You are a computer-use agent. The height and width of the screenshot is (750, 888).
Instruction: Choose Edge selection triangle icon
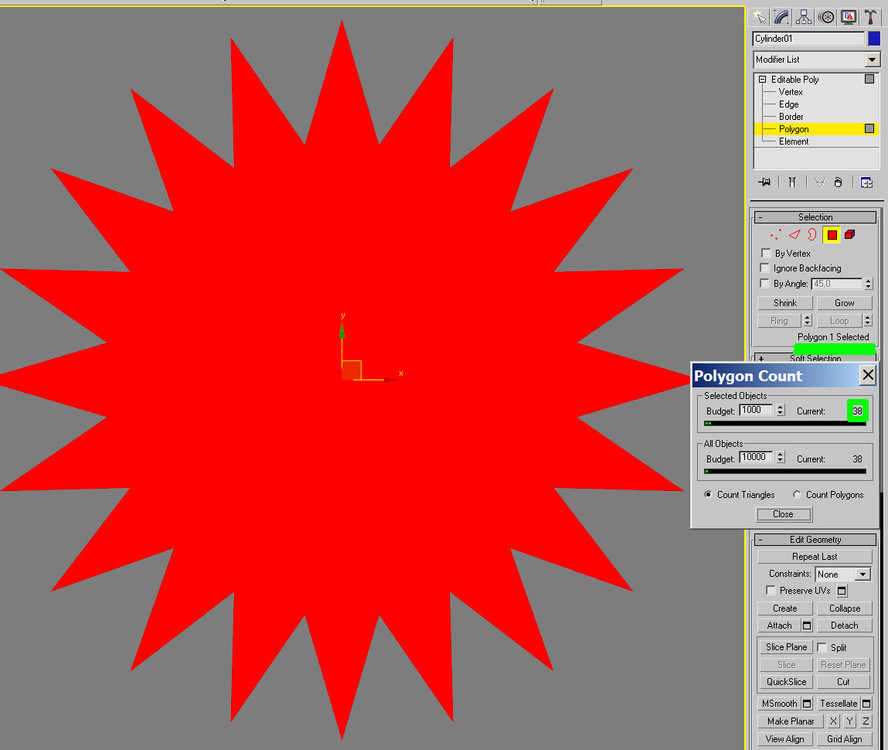click(x=795, y=235)
